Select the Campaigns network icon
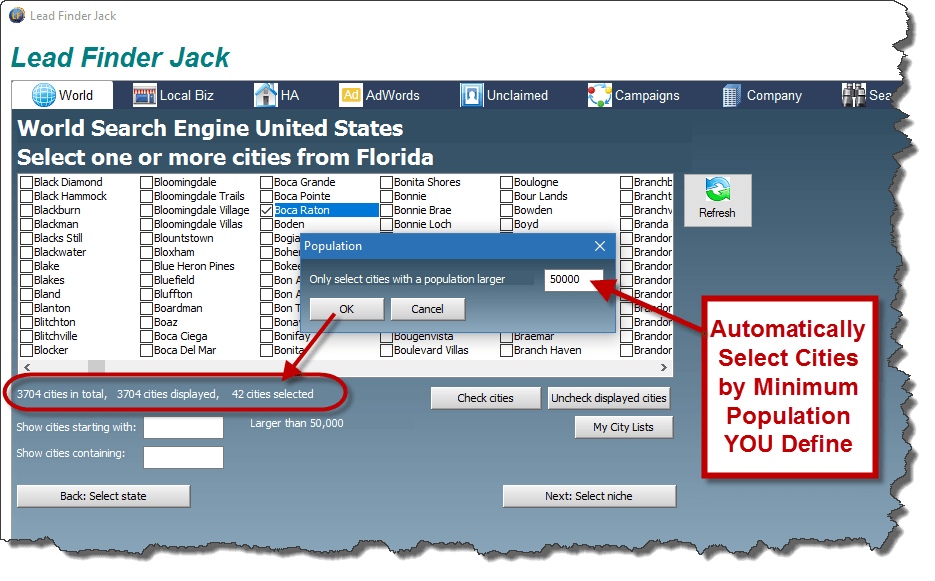Image resolution: width=935 pixels, height=581 pixels. click(x=599, y=95)
